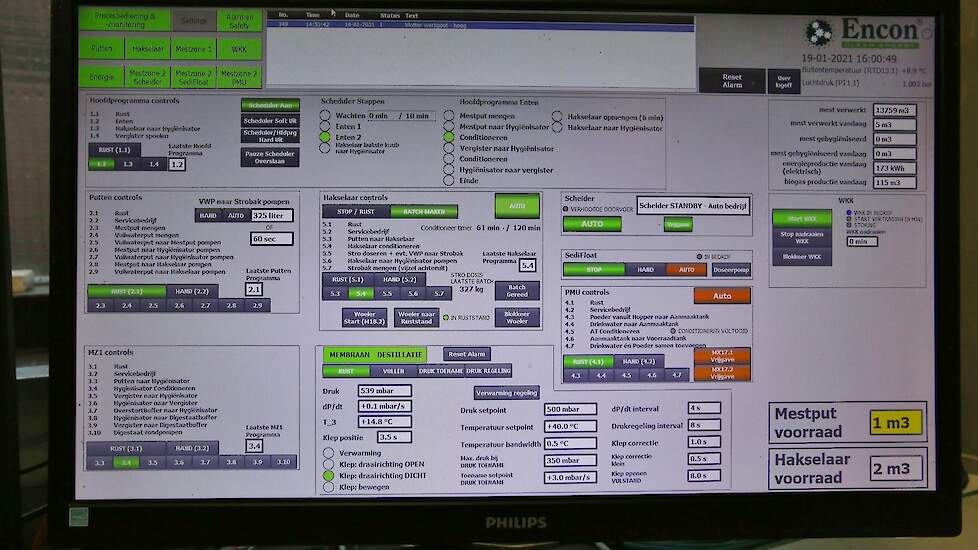Image resolution: width=978 pixels, height=550 pixels.
Task: Set SediFloat mode to HAND
Action: (x=647, y=270)
